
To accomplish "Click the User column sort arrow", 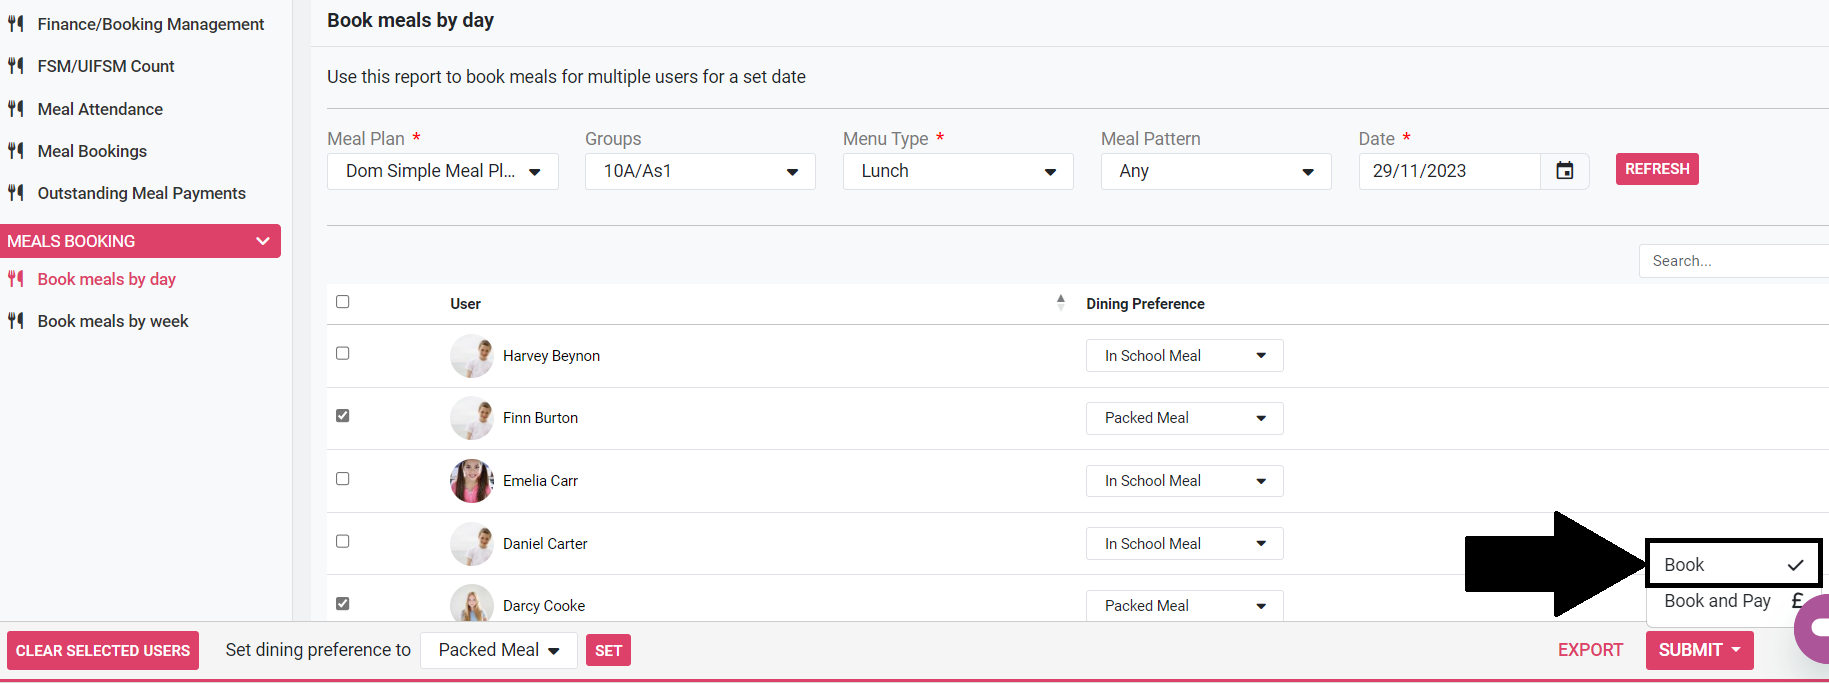I will 1060,303.
